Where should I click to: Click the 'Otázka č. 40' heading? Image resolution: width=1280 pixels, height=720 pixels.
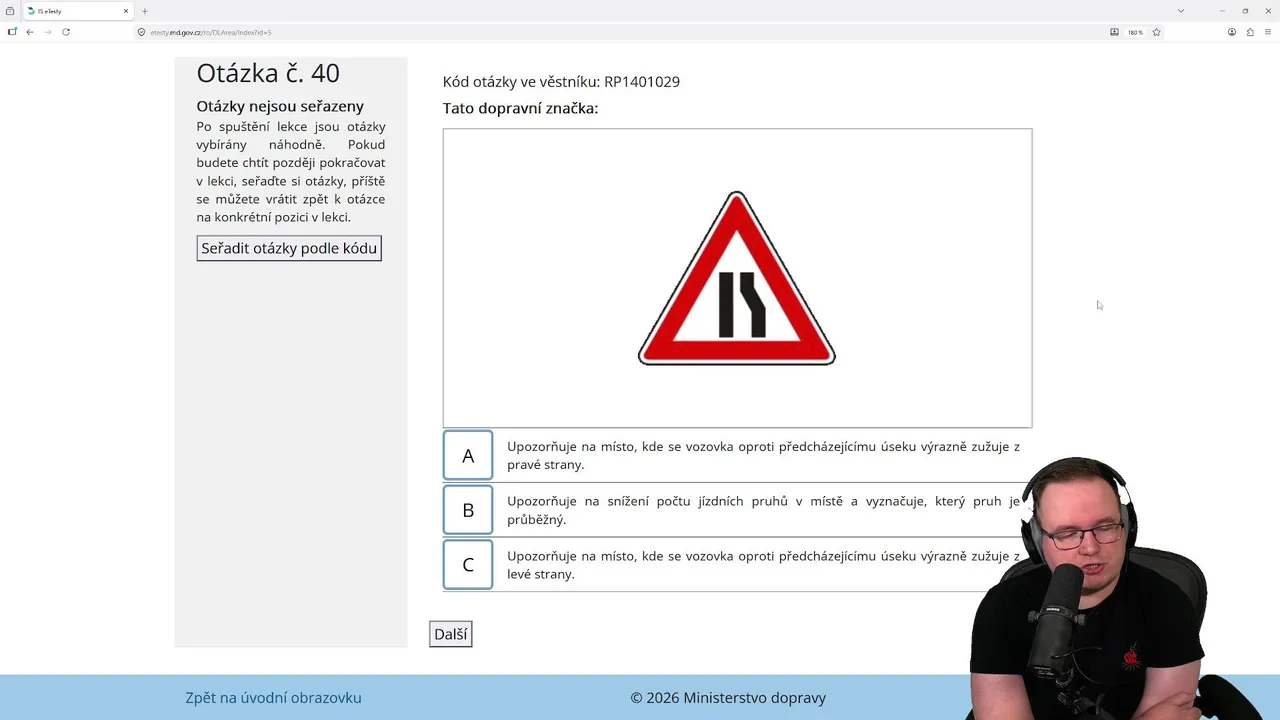click(x=268, y=73)
